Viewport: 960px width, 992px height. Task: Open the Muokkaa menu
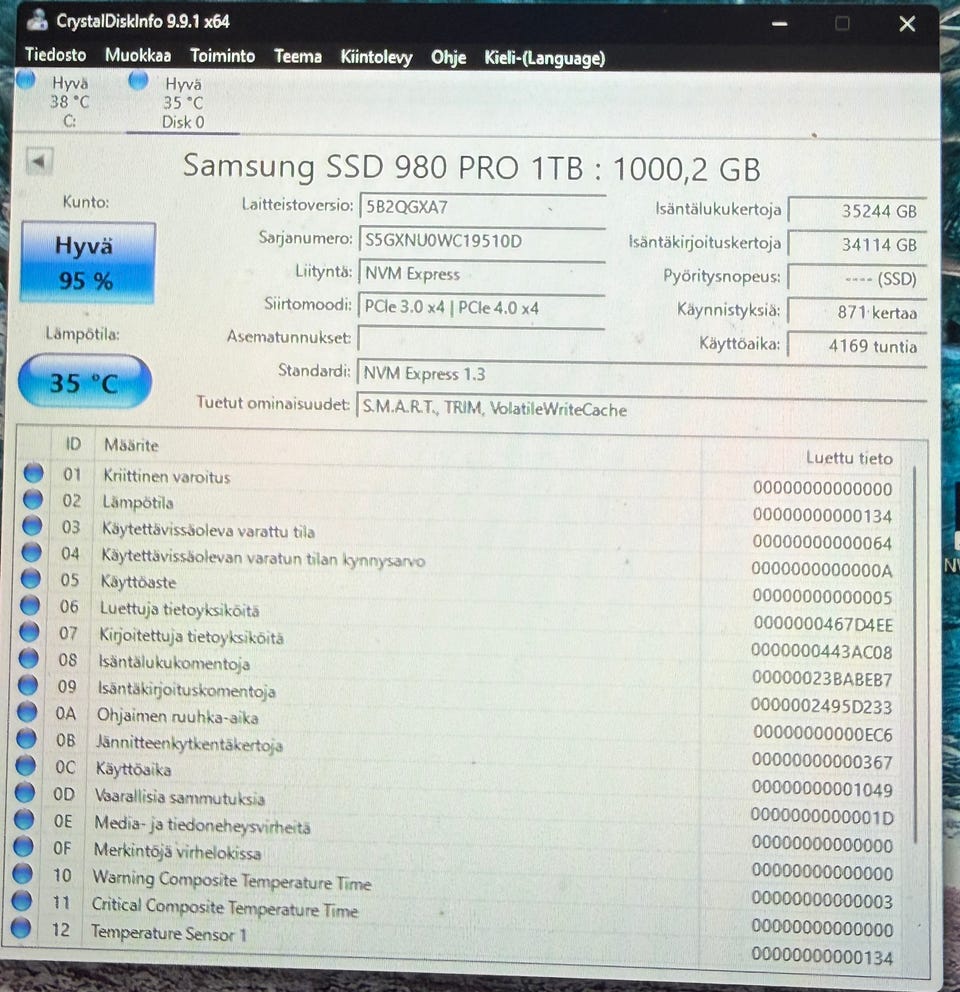tap(138, 56)
